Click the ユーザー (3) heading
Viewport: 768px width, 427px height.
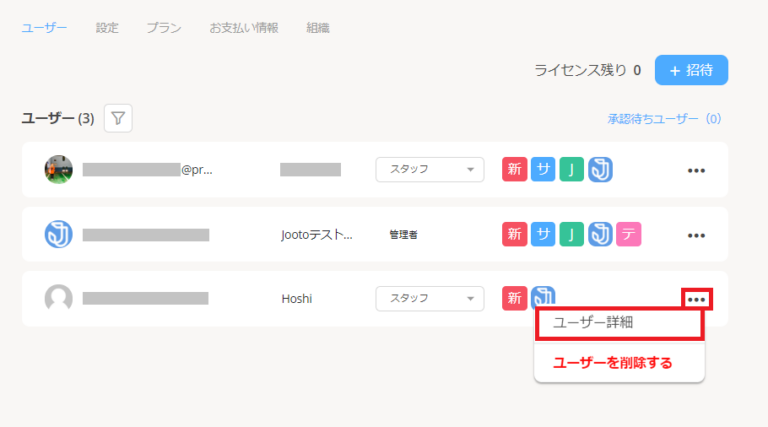[x=58, y=119]
